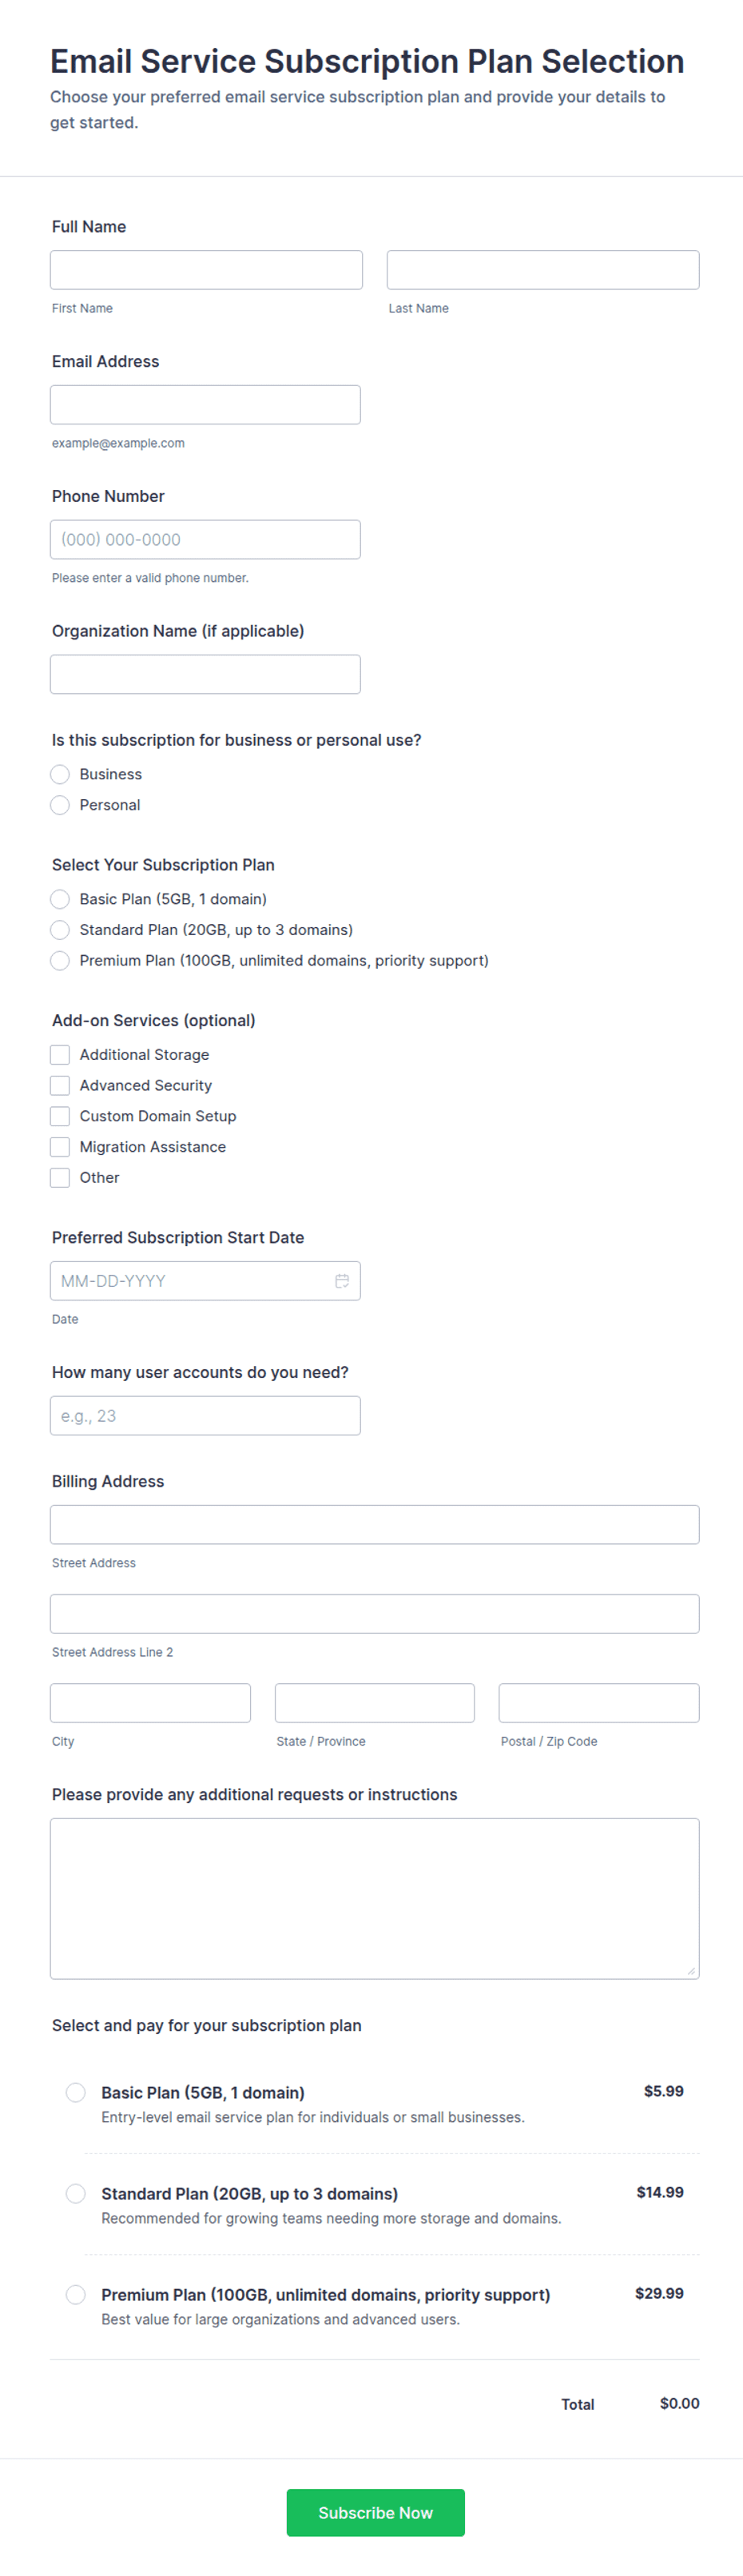Select the Phone Number input
Image resolution: width=743 pixels, height=2576 pixels.
[x=205, y=540]
